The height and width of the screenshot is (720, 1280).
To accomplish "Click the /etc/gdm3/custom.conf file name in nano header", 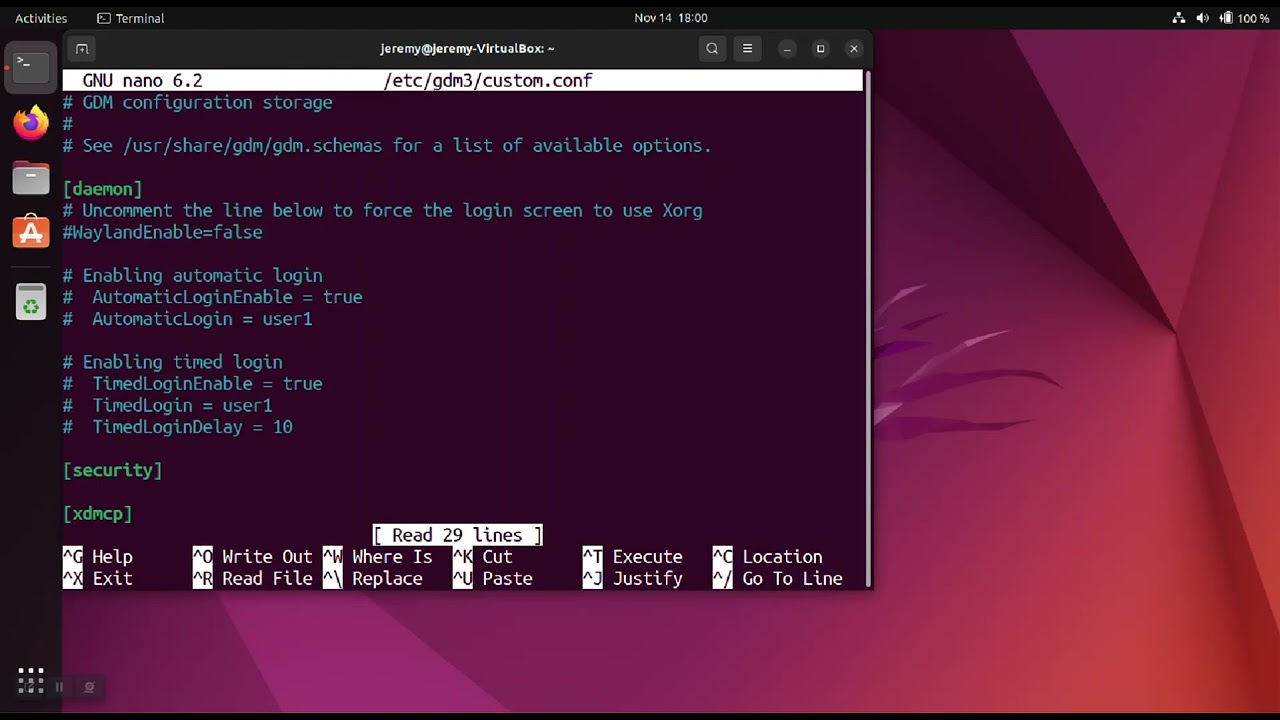I will click(488, 81).
